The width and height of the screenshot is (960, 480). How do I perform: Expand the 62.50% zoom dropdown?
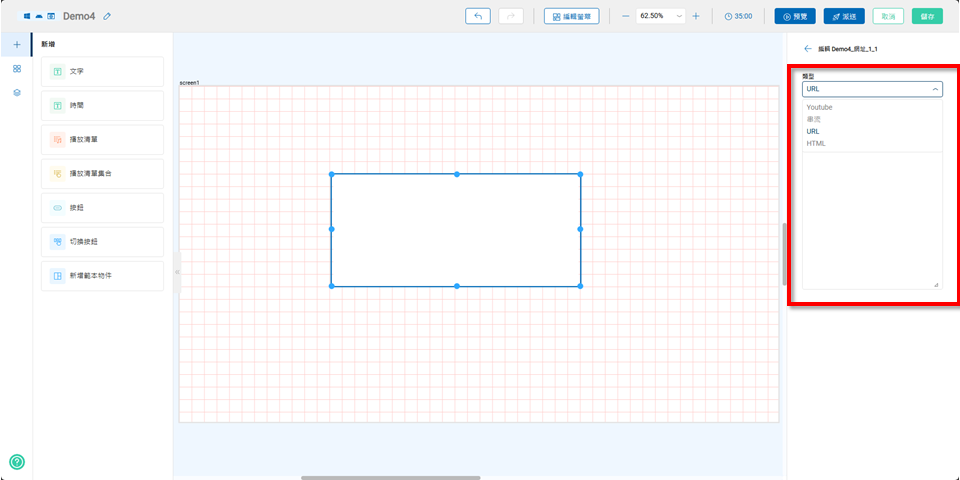coord(660,16)
